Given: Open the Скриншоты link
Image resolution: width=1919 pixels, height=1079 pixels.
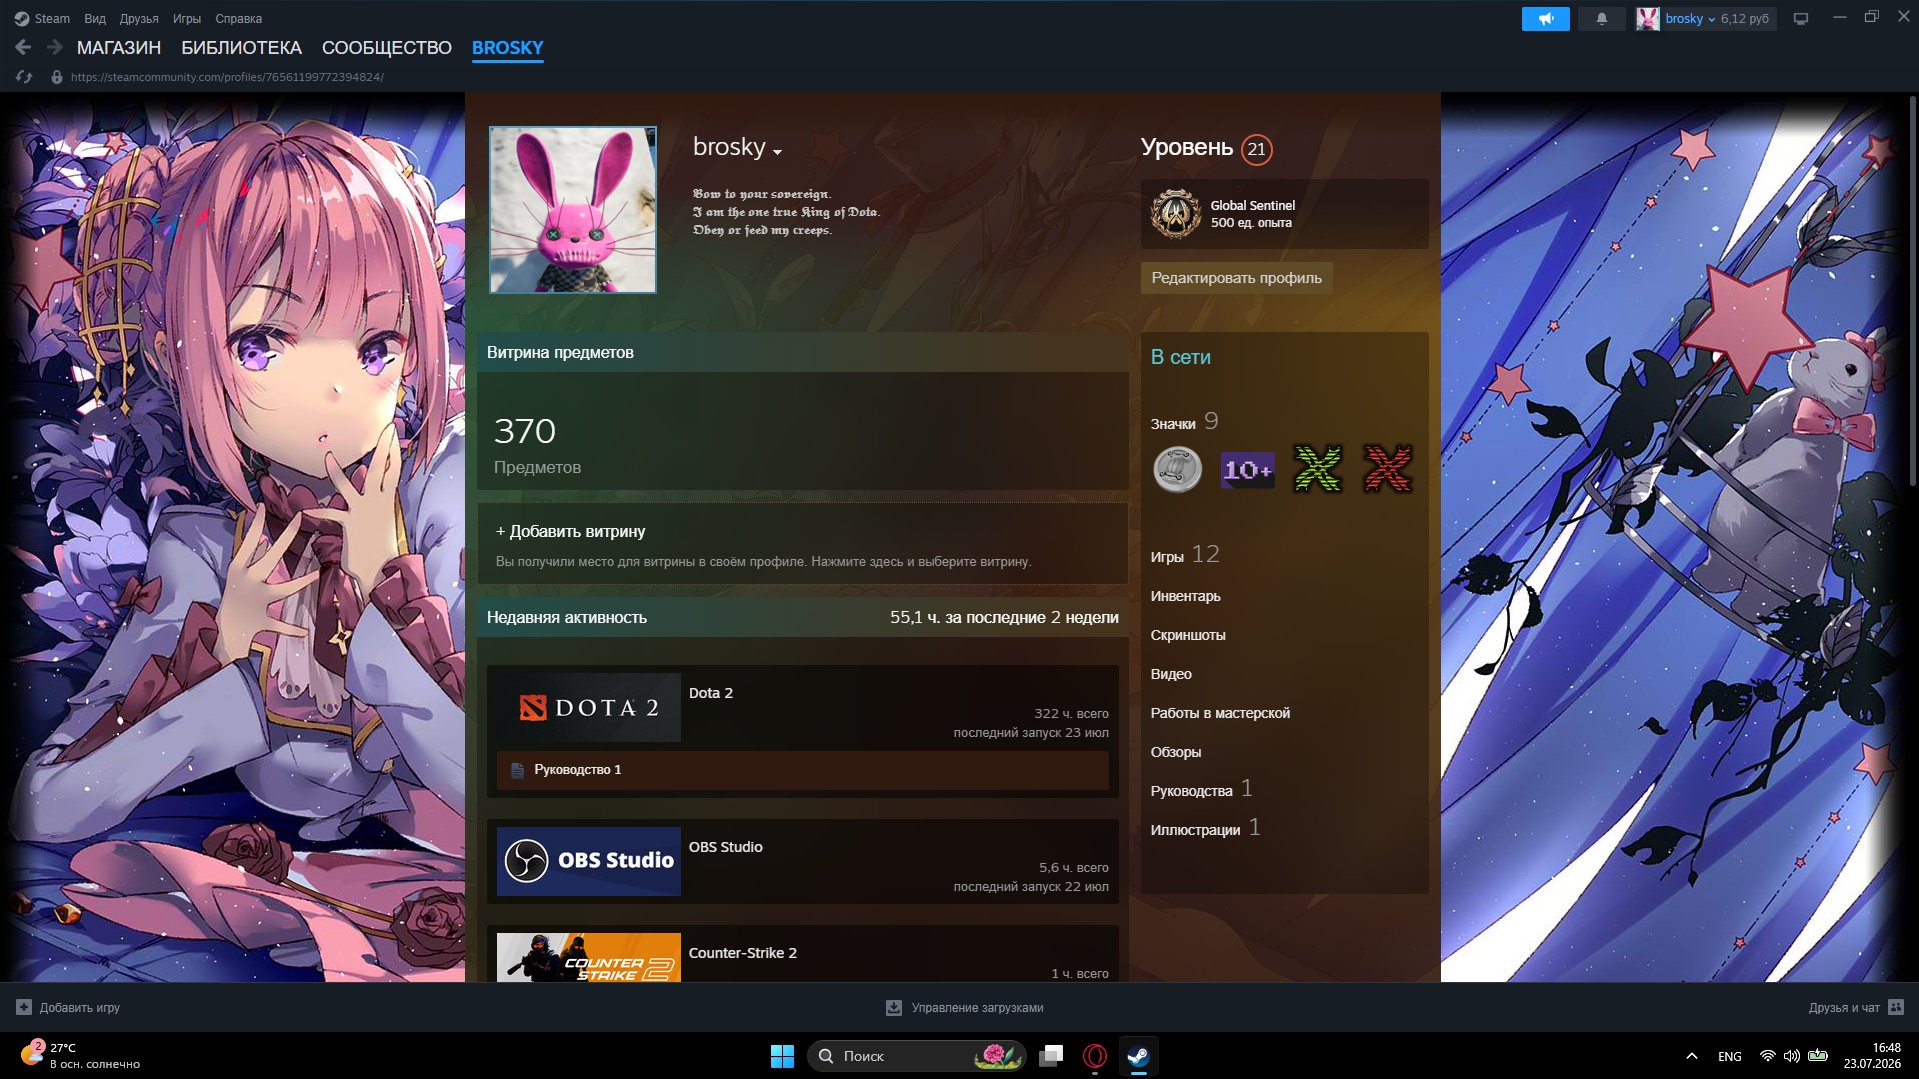Looking at the screenshot, I should click(1188, 635).
